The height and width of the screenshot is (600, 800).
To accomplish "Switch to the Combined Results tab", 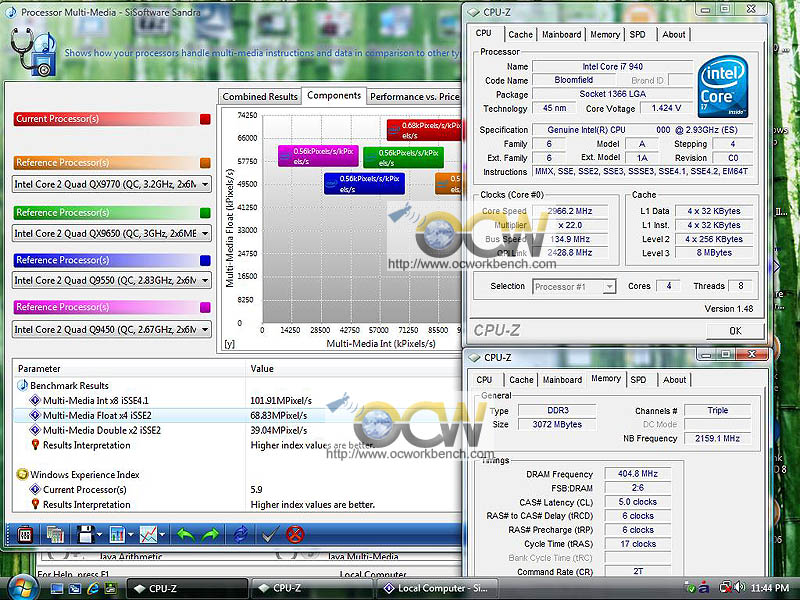I will click(x=260, y=96).
